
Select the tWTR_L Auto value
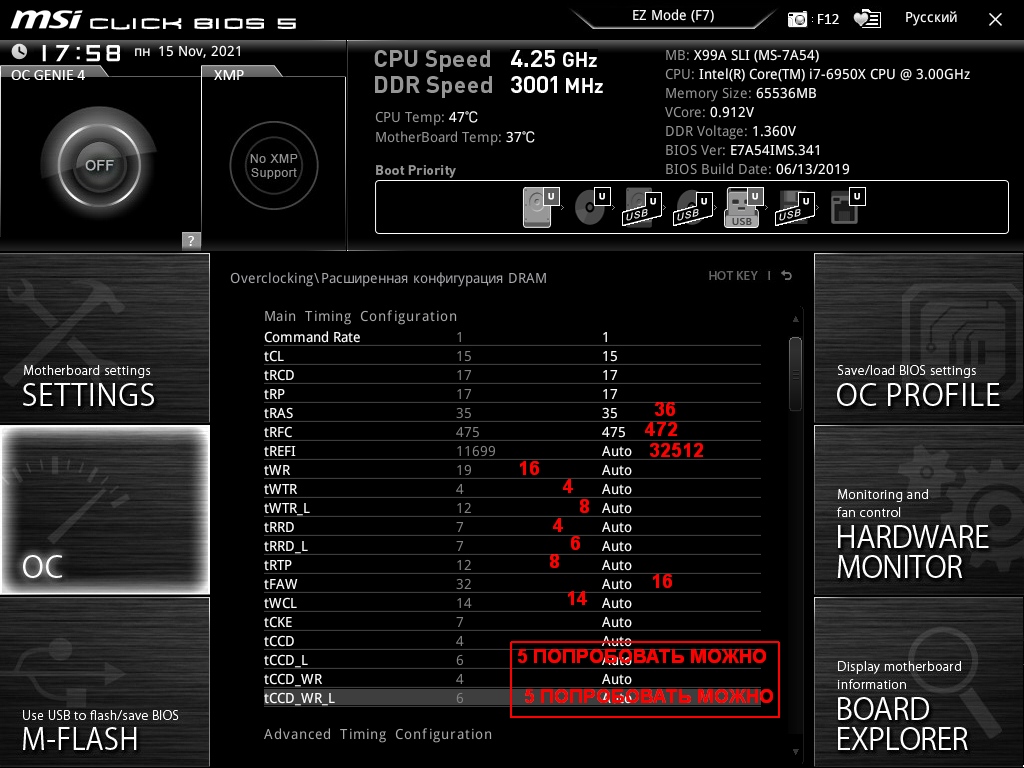pos(616,507)
